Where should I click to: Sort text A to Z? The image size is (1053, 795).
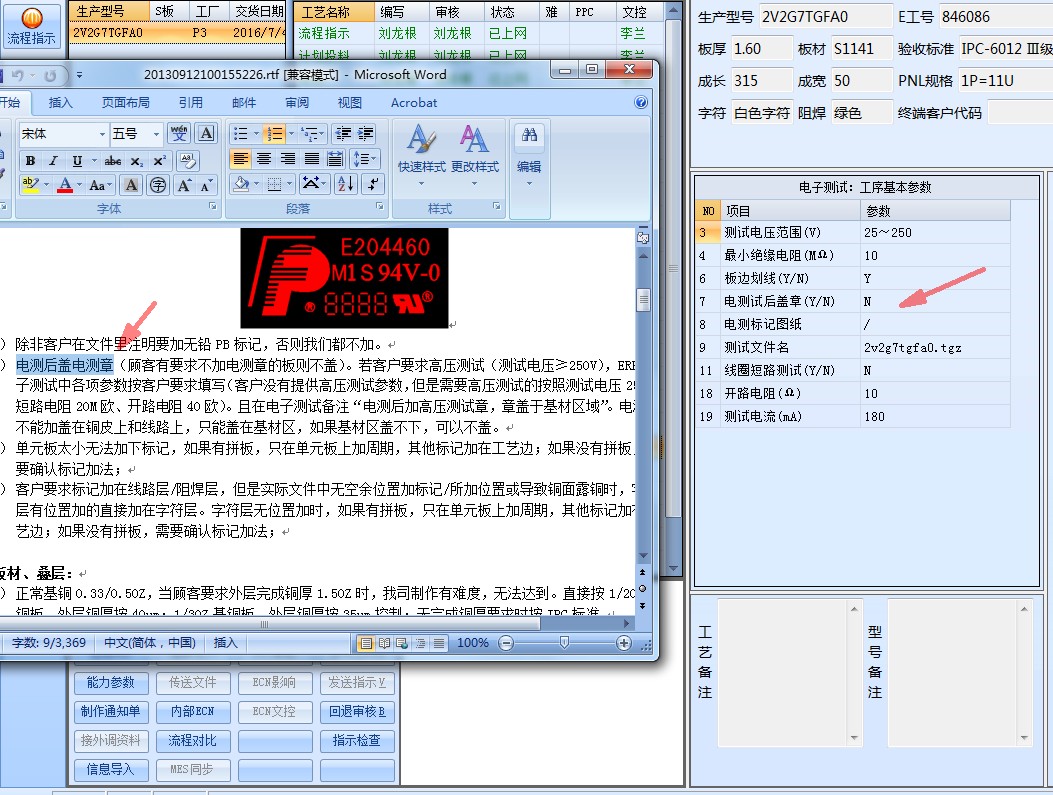[346, 183]
